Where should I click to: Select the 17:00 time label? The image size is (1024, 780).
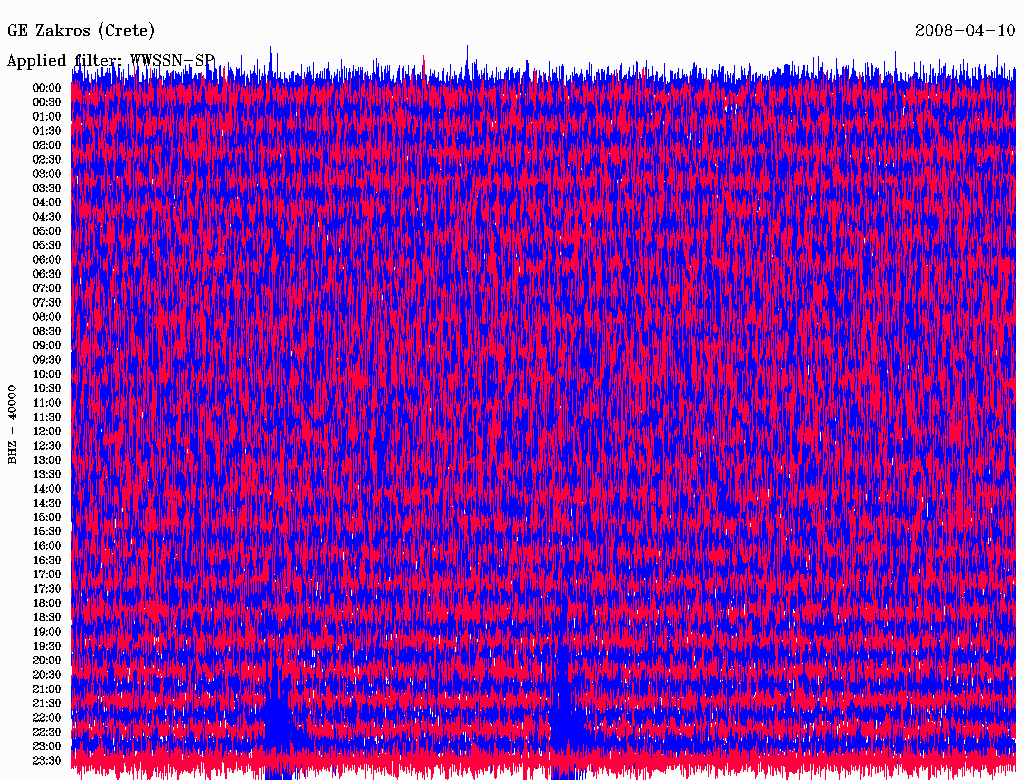[x=47, y=575]
